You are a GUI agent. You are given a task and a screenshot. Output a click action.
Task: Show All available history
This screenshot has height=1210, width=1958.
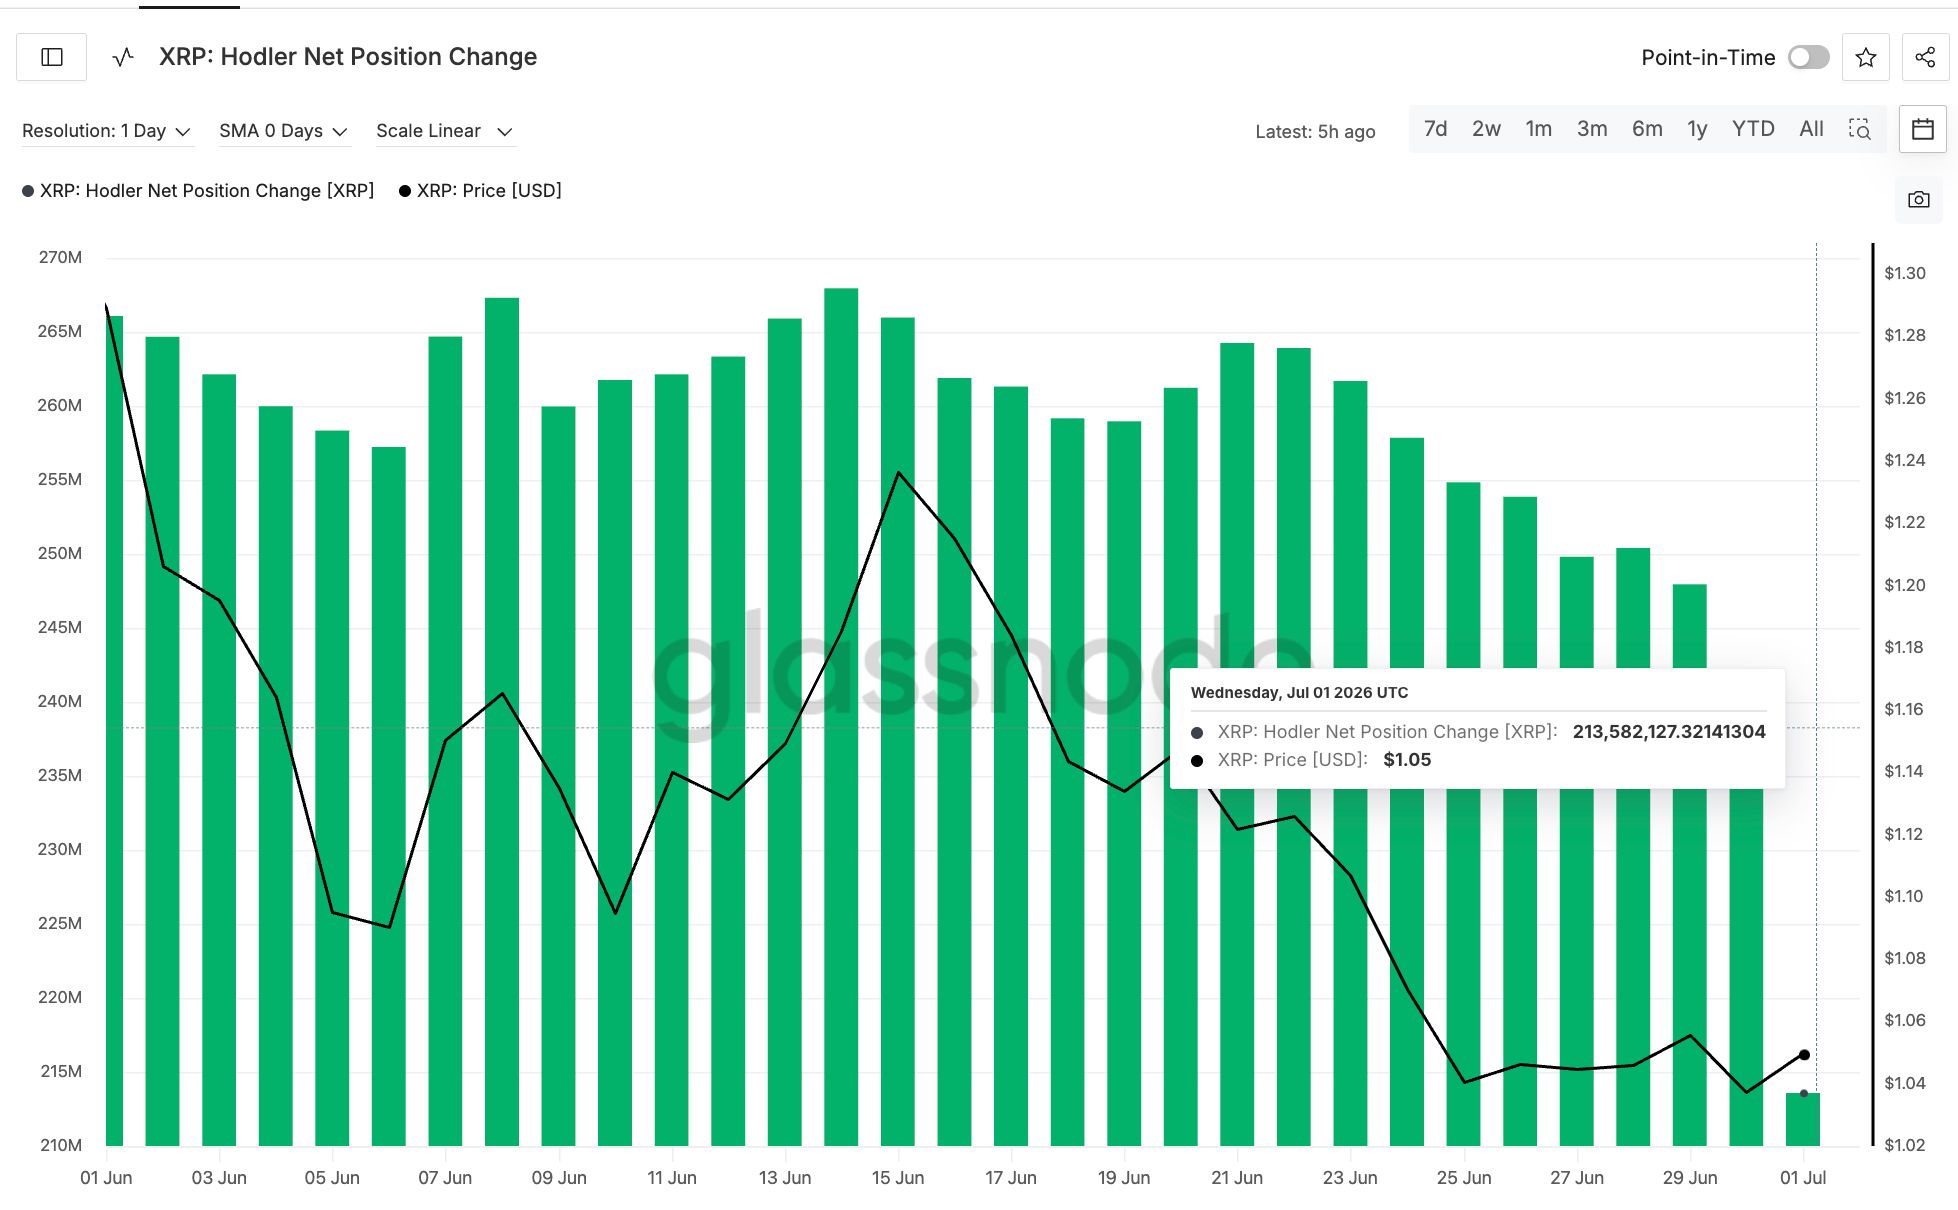[x=1811, y=129]
